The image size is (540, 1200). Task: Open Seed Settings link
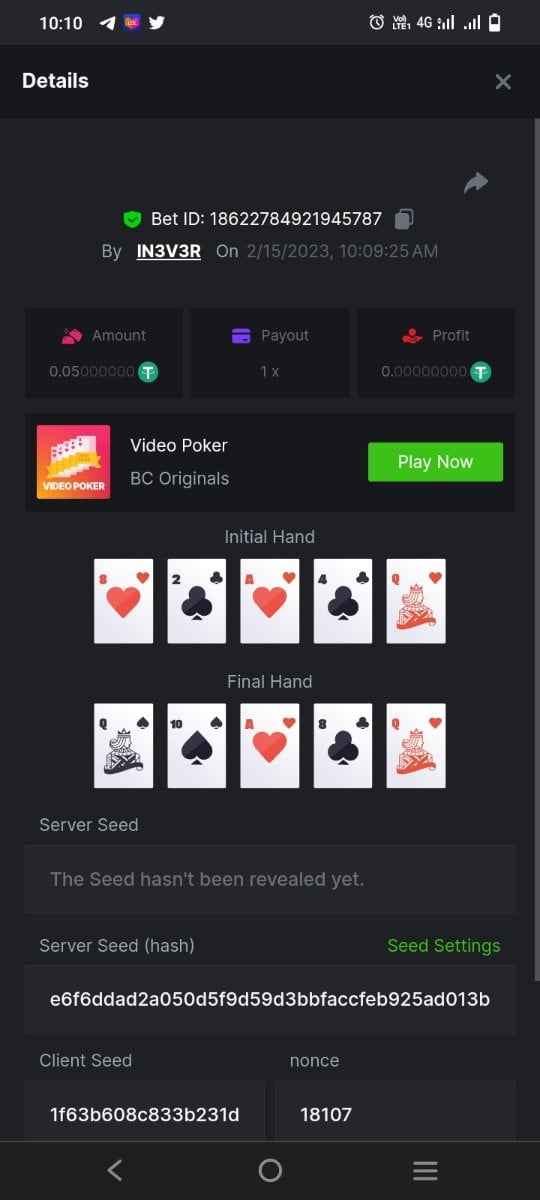(444, 945)
